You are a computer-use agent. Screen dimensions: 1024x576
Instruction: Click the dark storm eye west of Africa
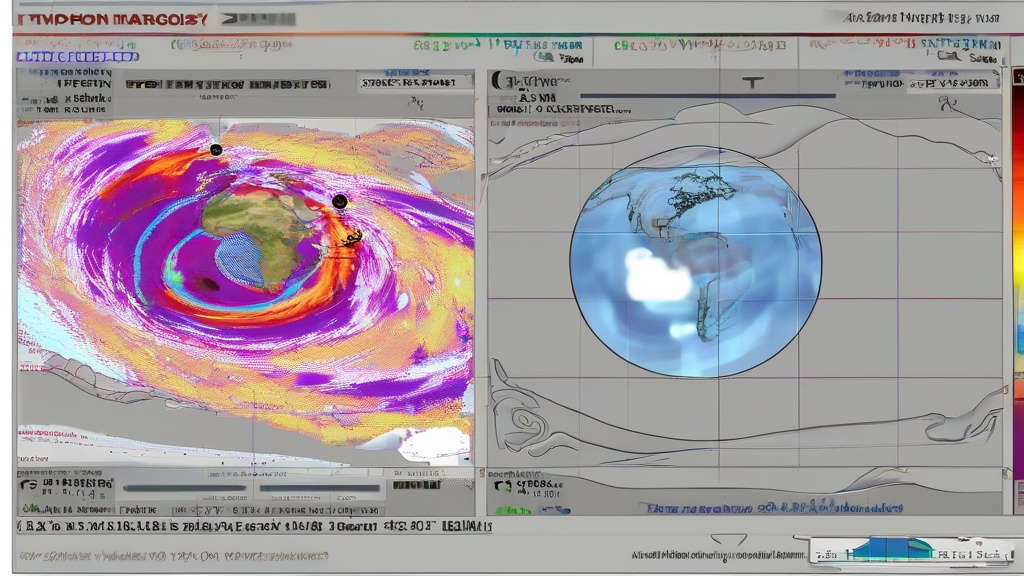click(207, 284)
